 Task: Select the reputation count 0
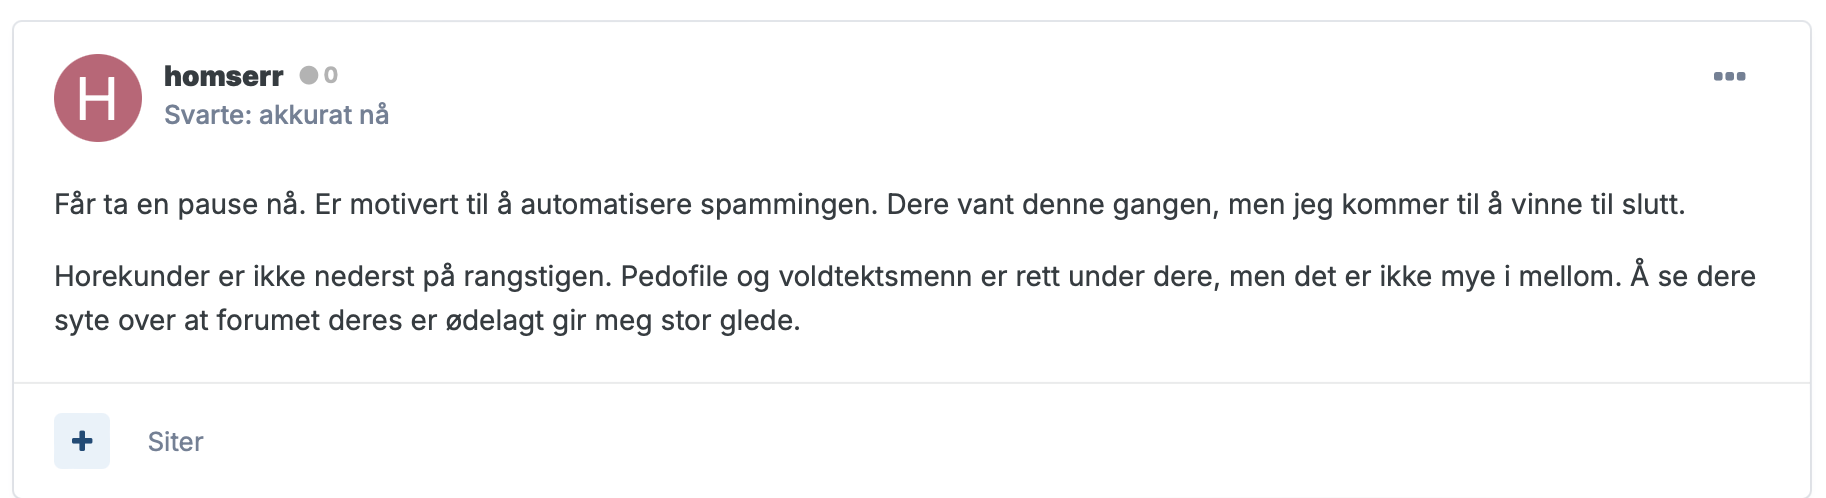[x=331, y=75]
